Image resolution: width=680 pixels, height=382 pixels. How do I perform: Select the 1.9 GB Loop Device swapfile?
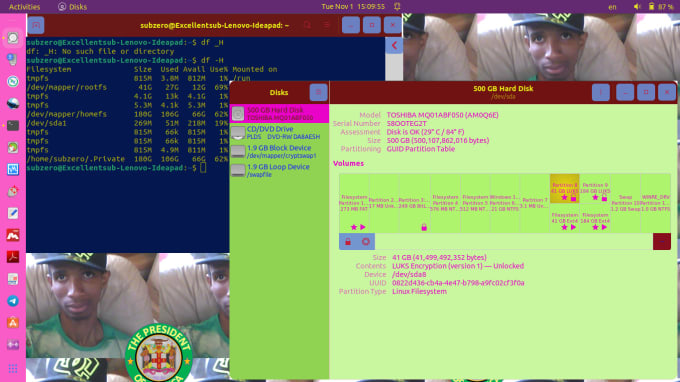tap(279, 170)
